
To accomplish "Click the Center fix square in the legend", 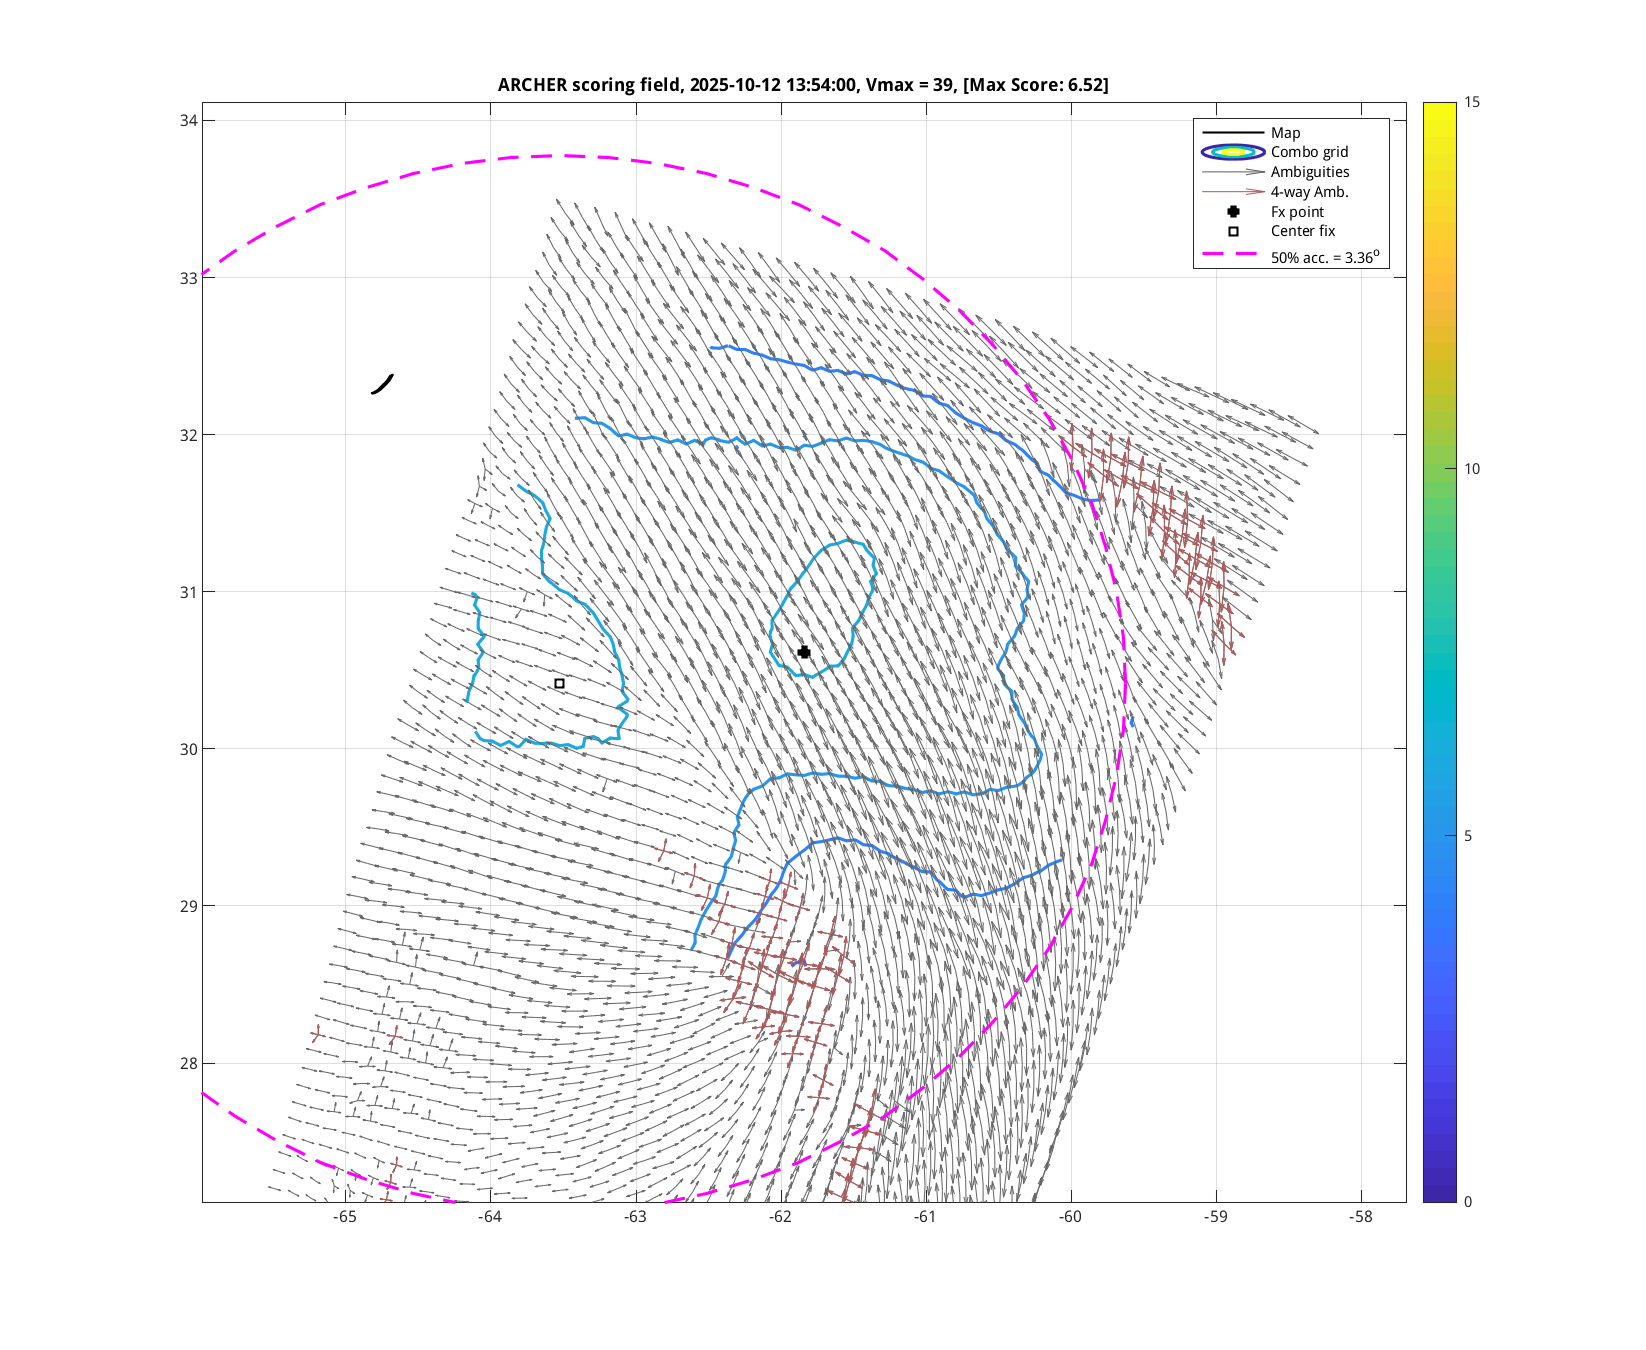I will [1233, 231].
